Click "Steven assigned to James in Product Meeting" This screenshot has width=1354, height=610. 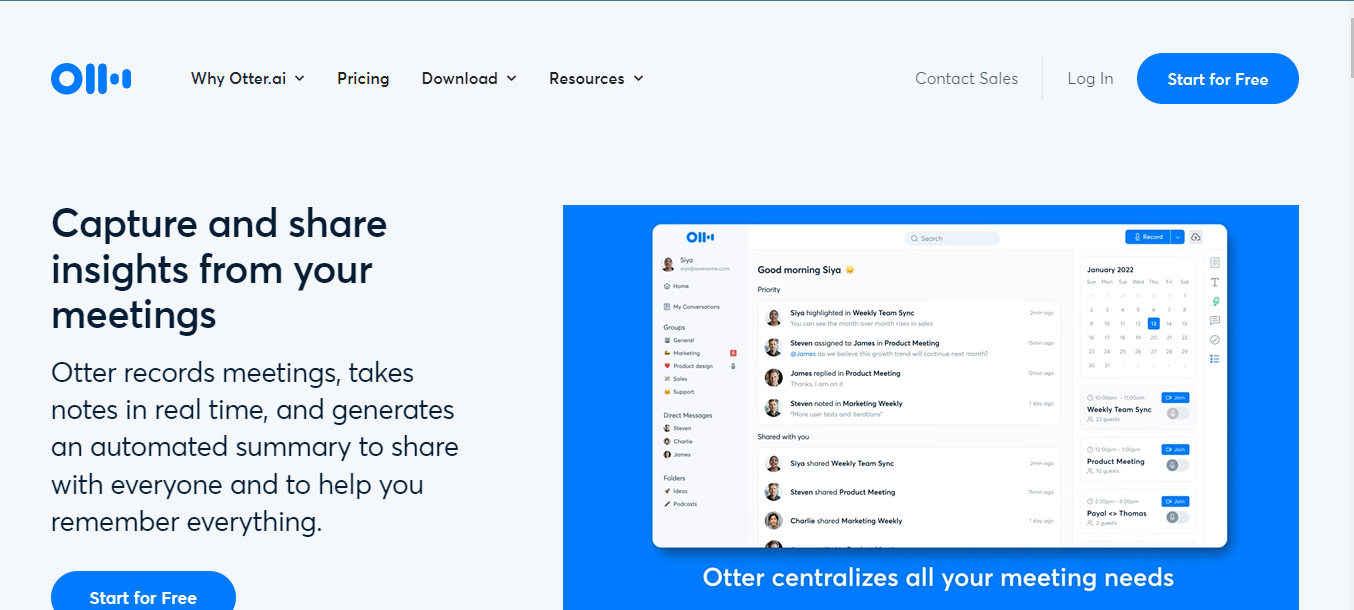tap(908, 348)
